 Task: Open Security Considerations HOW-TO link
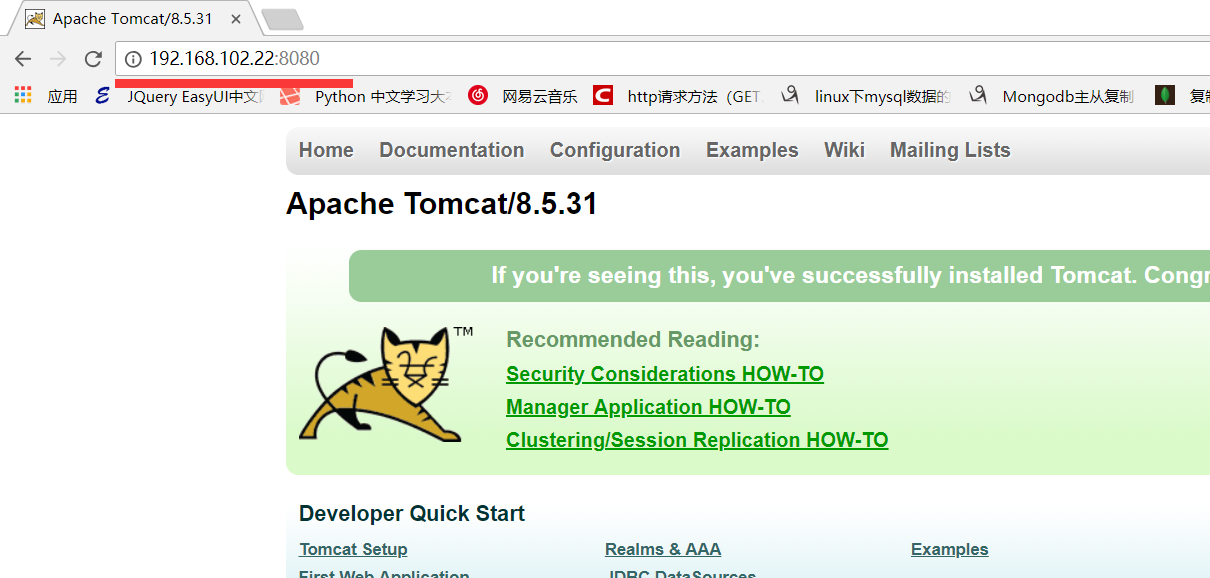pyautogui.click(x=665, y=374)
